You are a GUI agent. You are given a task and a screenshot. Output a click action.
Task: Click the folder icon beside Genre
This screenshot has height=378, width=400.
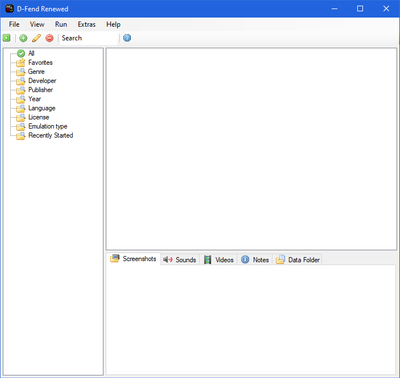pyautogui.click(x=21, y=72)
